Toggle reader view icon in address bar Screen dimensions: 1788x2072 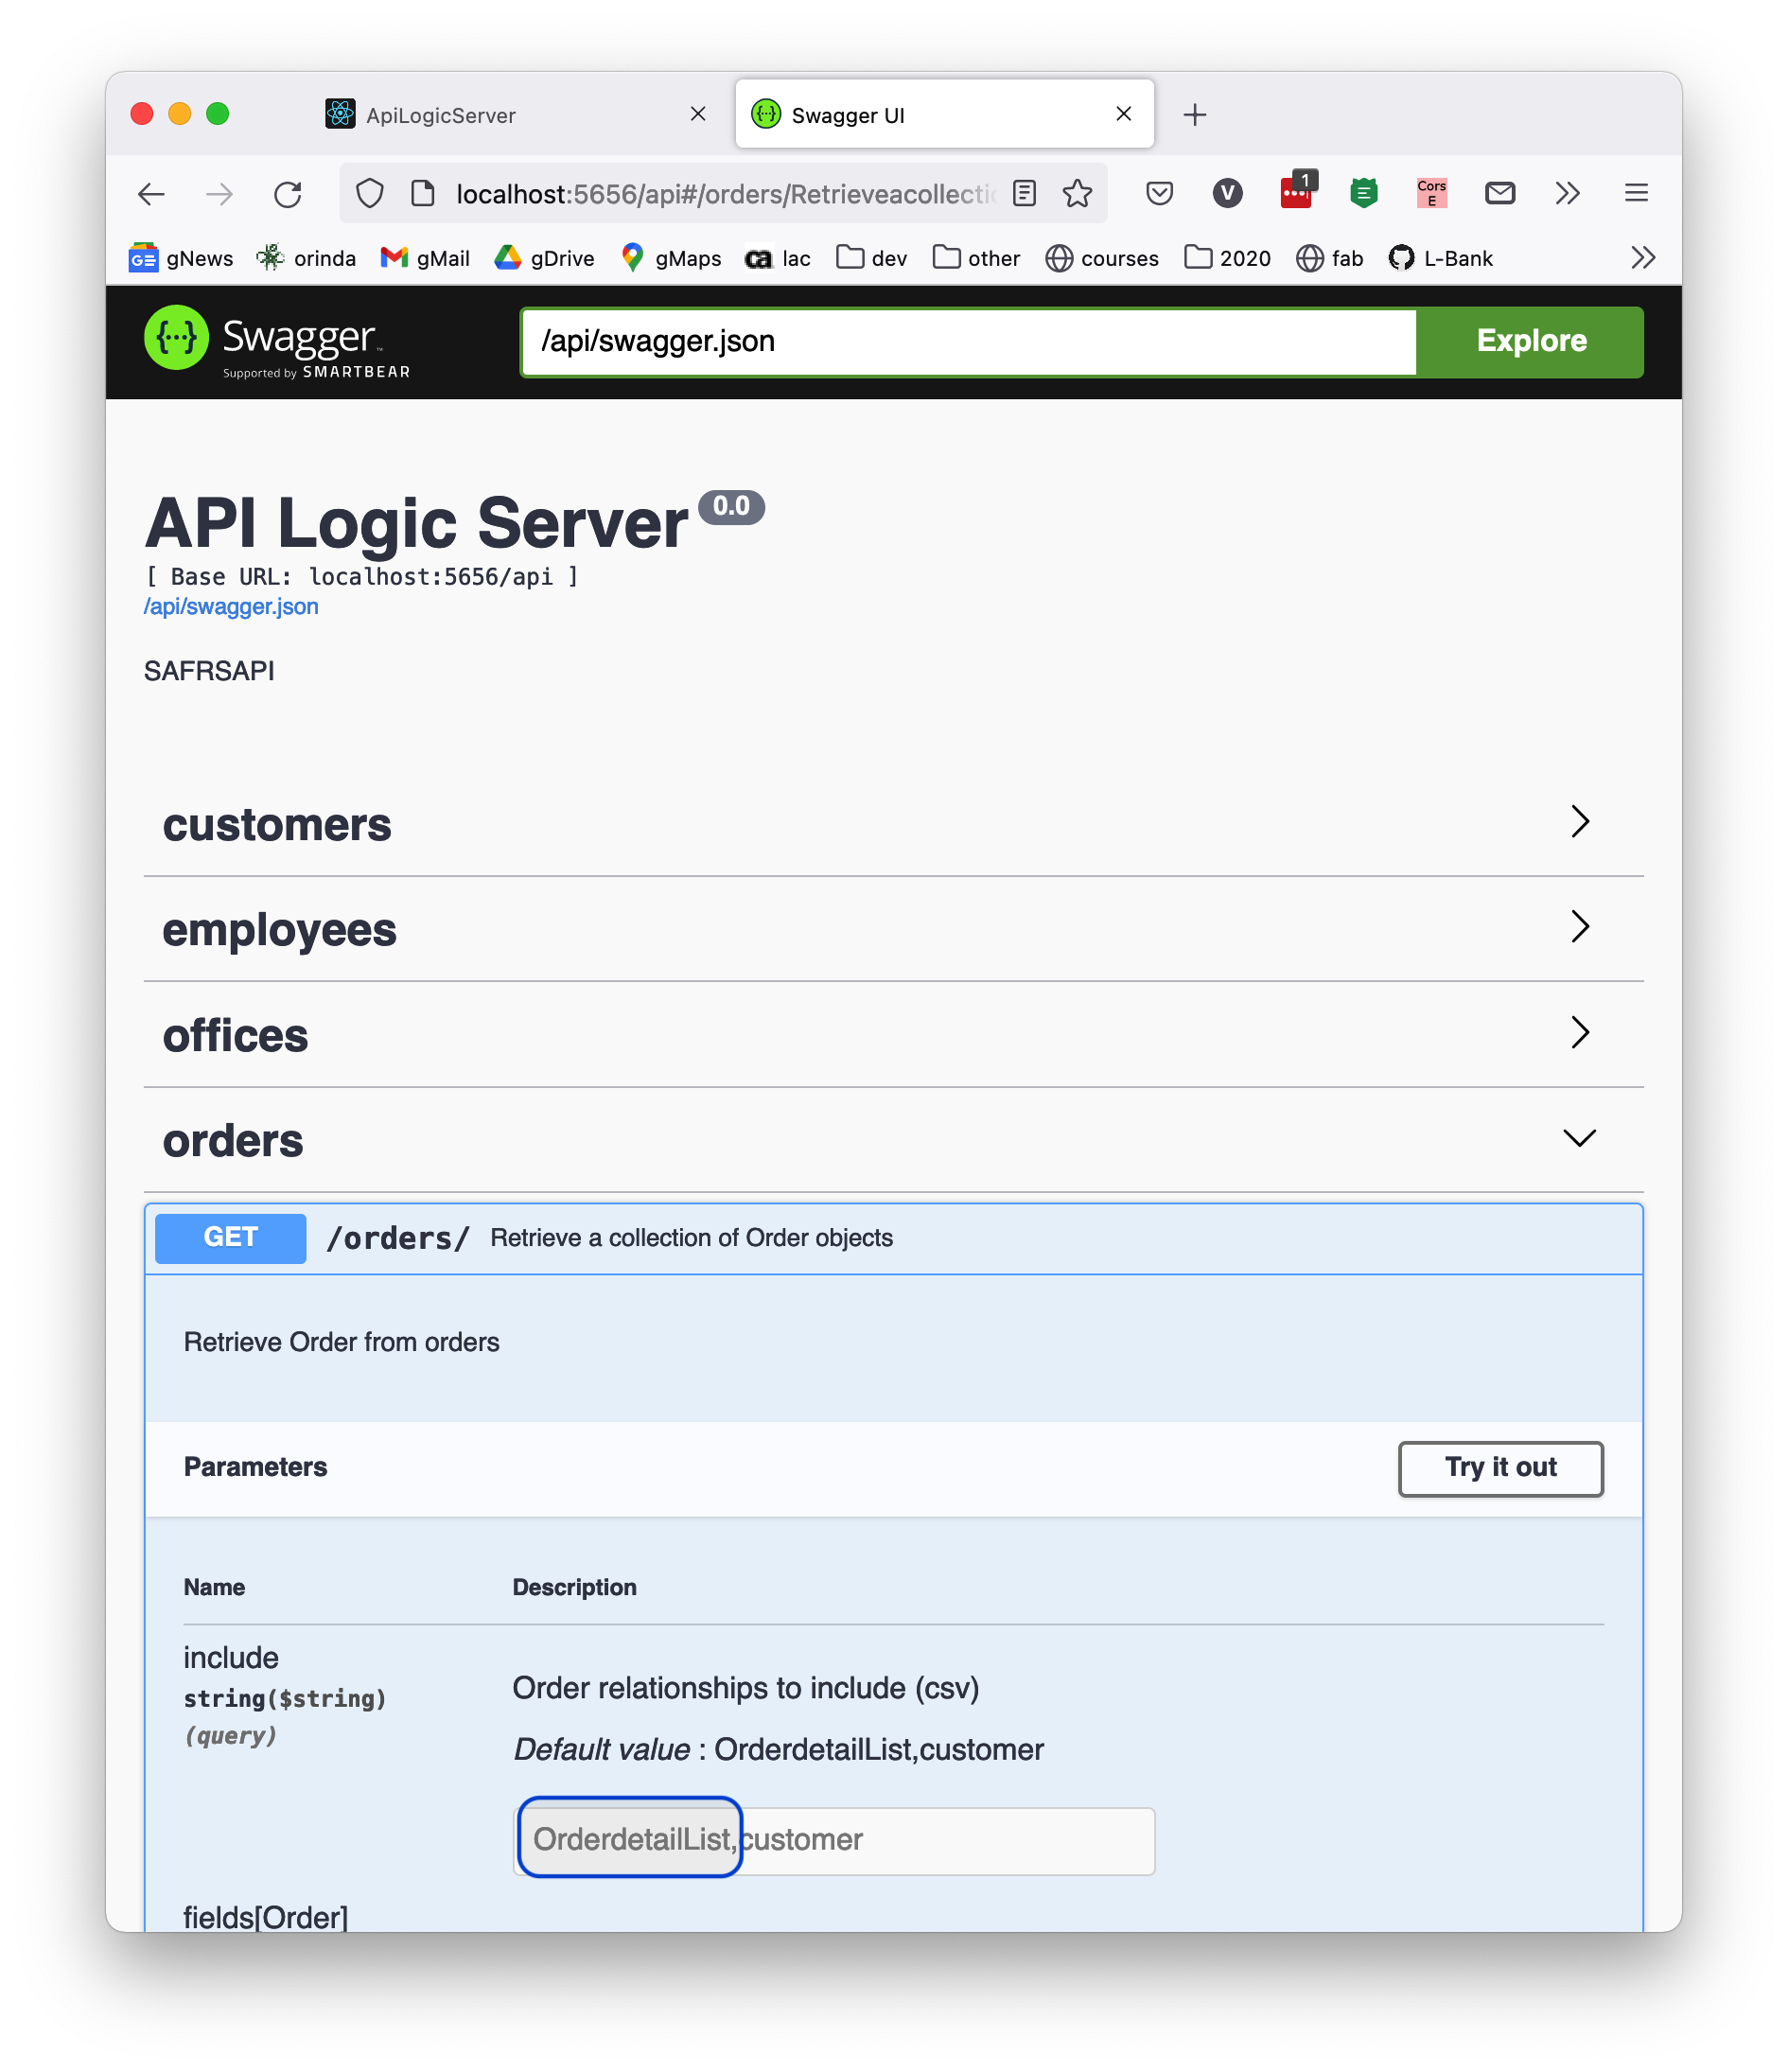coord(1024,193)
